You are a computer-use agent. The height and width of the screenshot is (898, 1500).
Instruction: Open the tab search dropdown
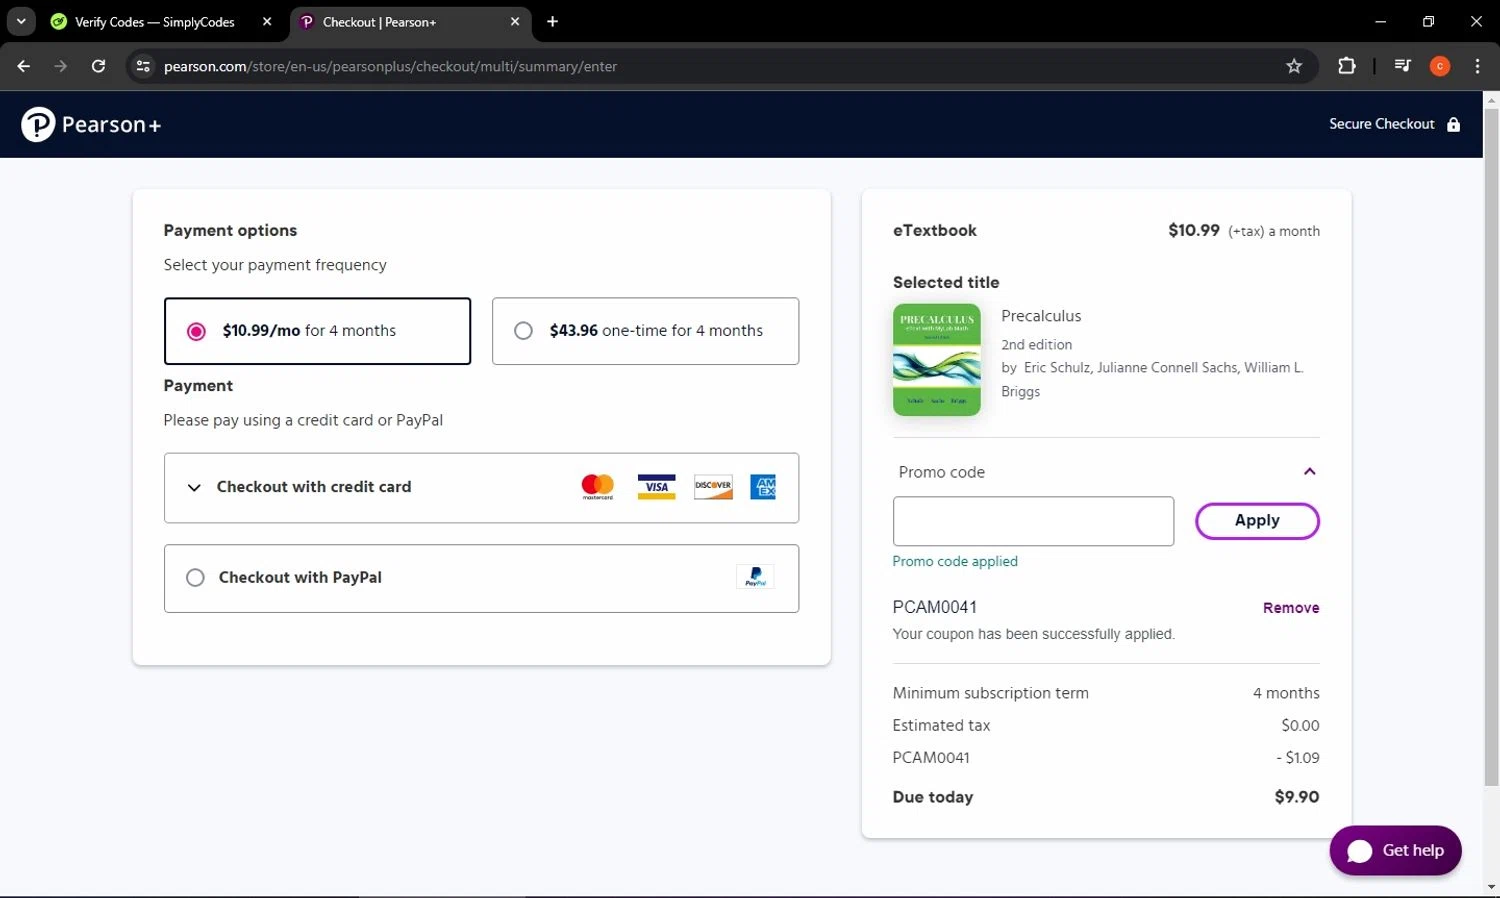coord(21,21)
